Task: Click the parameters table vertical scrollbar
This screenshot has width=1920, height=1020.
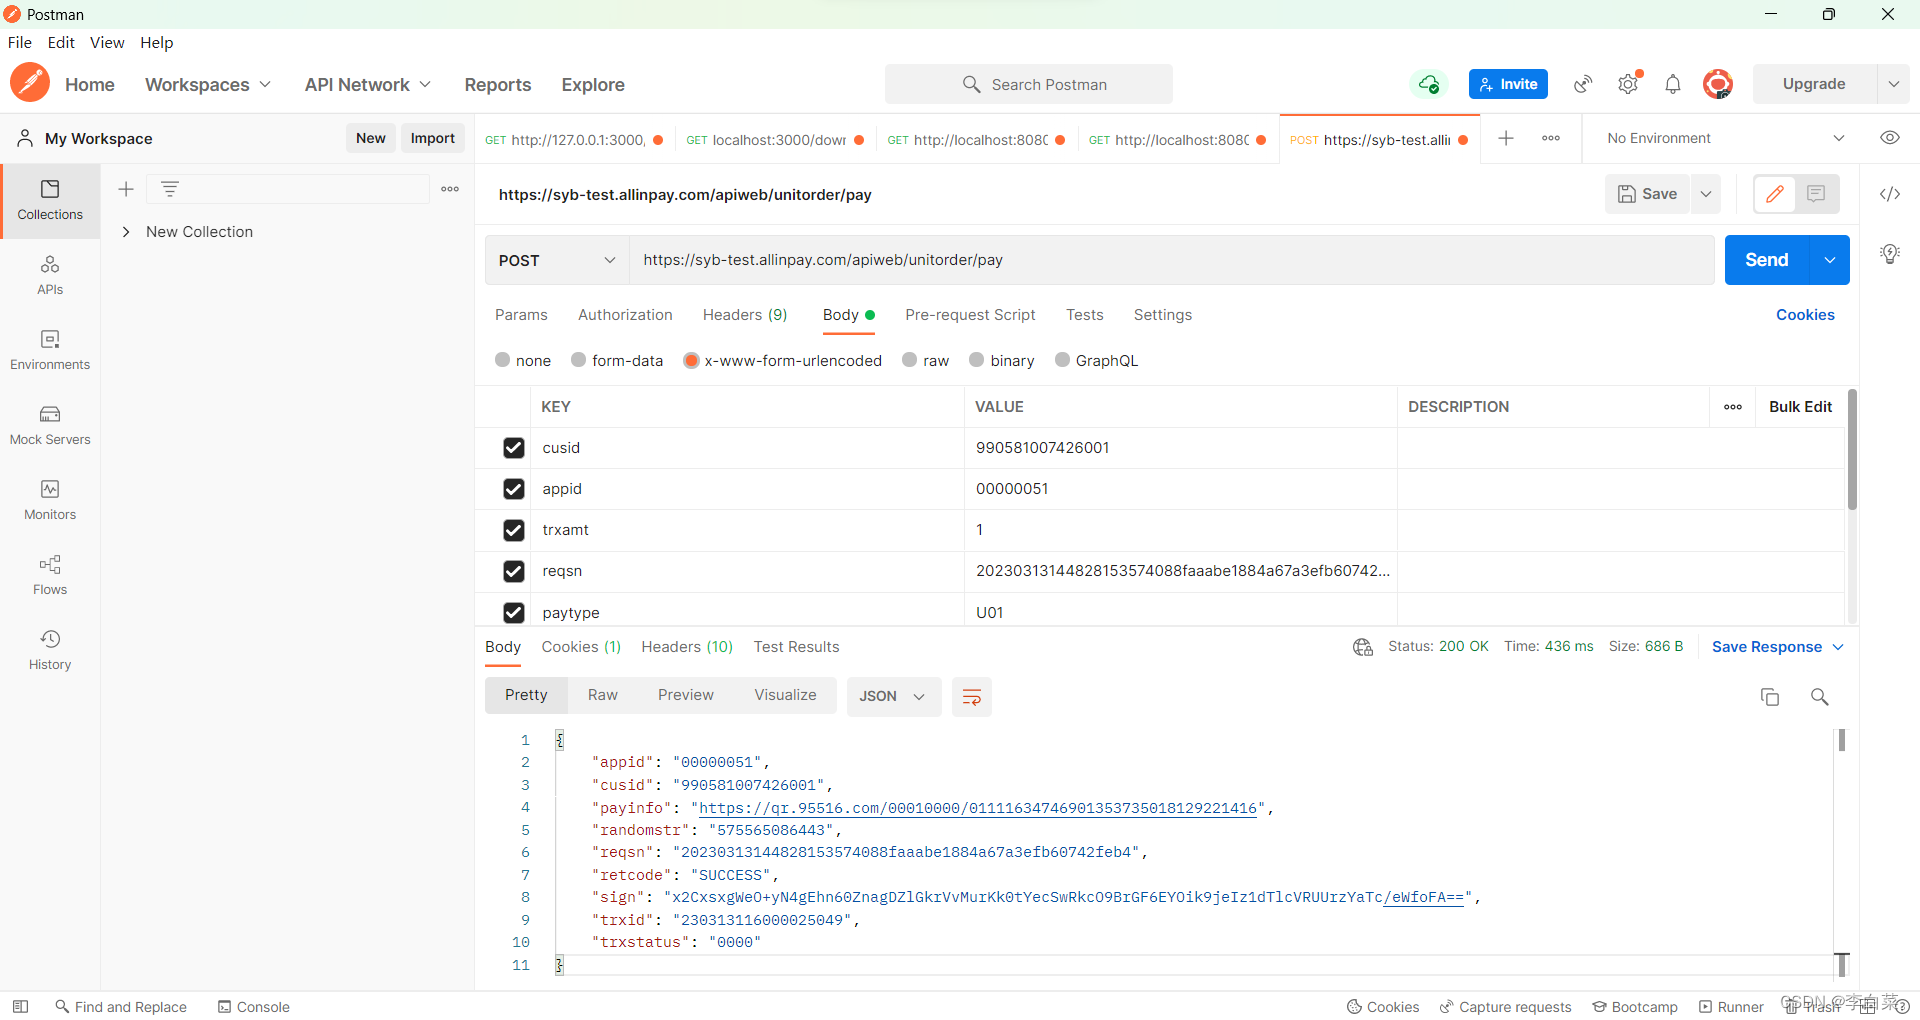Action: tap(1852, 450)
